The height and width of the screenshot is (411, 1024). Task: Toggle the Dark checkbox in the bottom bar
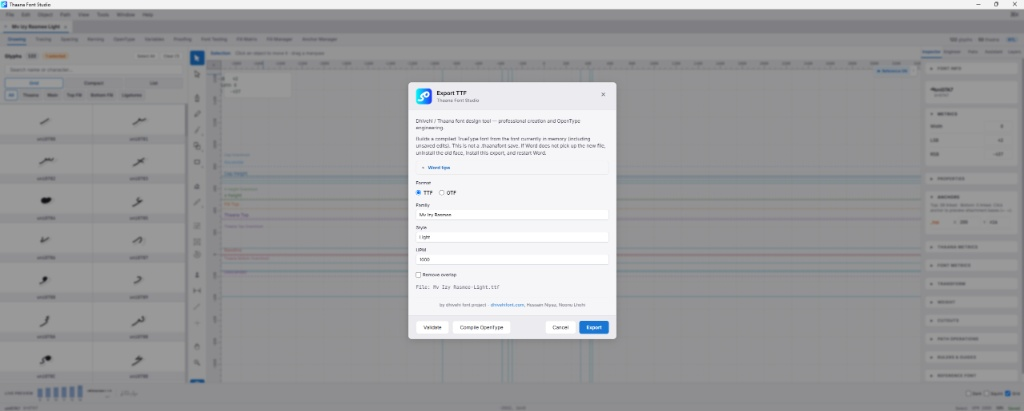pyautogui.click(x=968, y=393)
